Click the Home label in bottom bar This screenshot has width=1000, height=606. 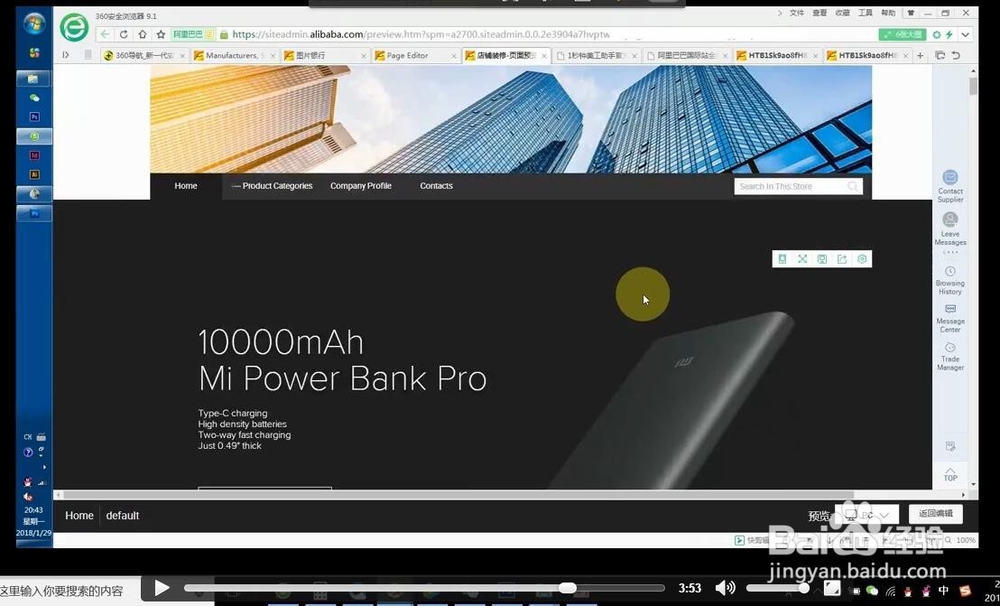click(x=79, y=515)
